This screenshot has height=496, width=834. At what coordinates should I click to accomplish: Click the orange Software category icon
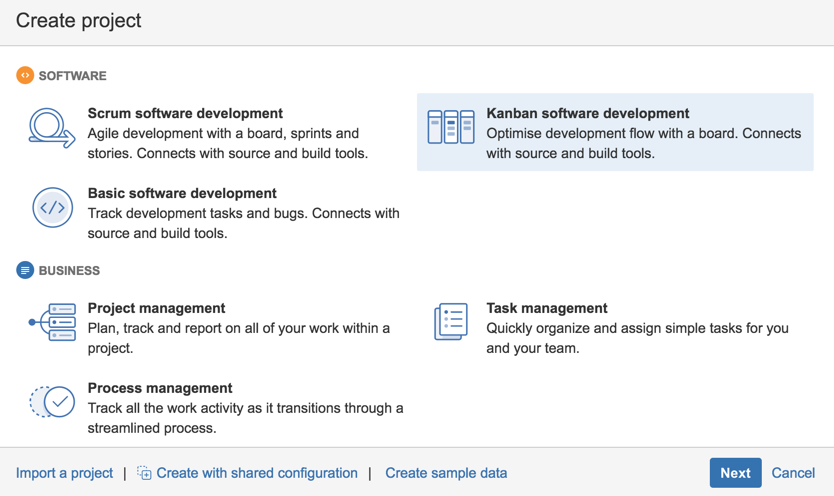pyautogui.click(x=25, y=76)
